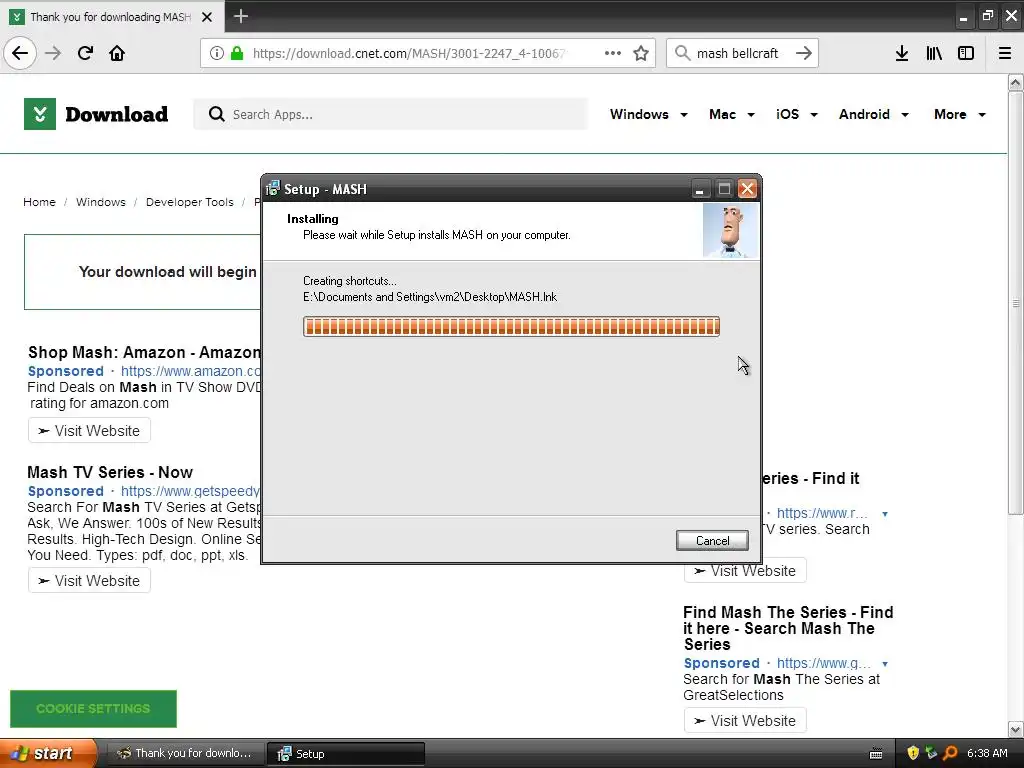The image size is (1024, 768).
Task: Open page actions three-dot menu
Action: click(x=613, y=53)
